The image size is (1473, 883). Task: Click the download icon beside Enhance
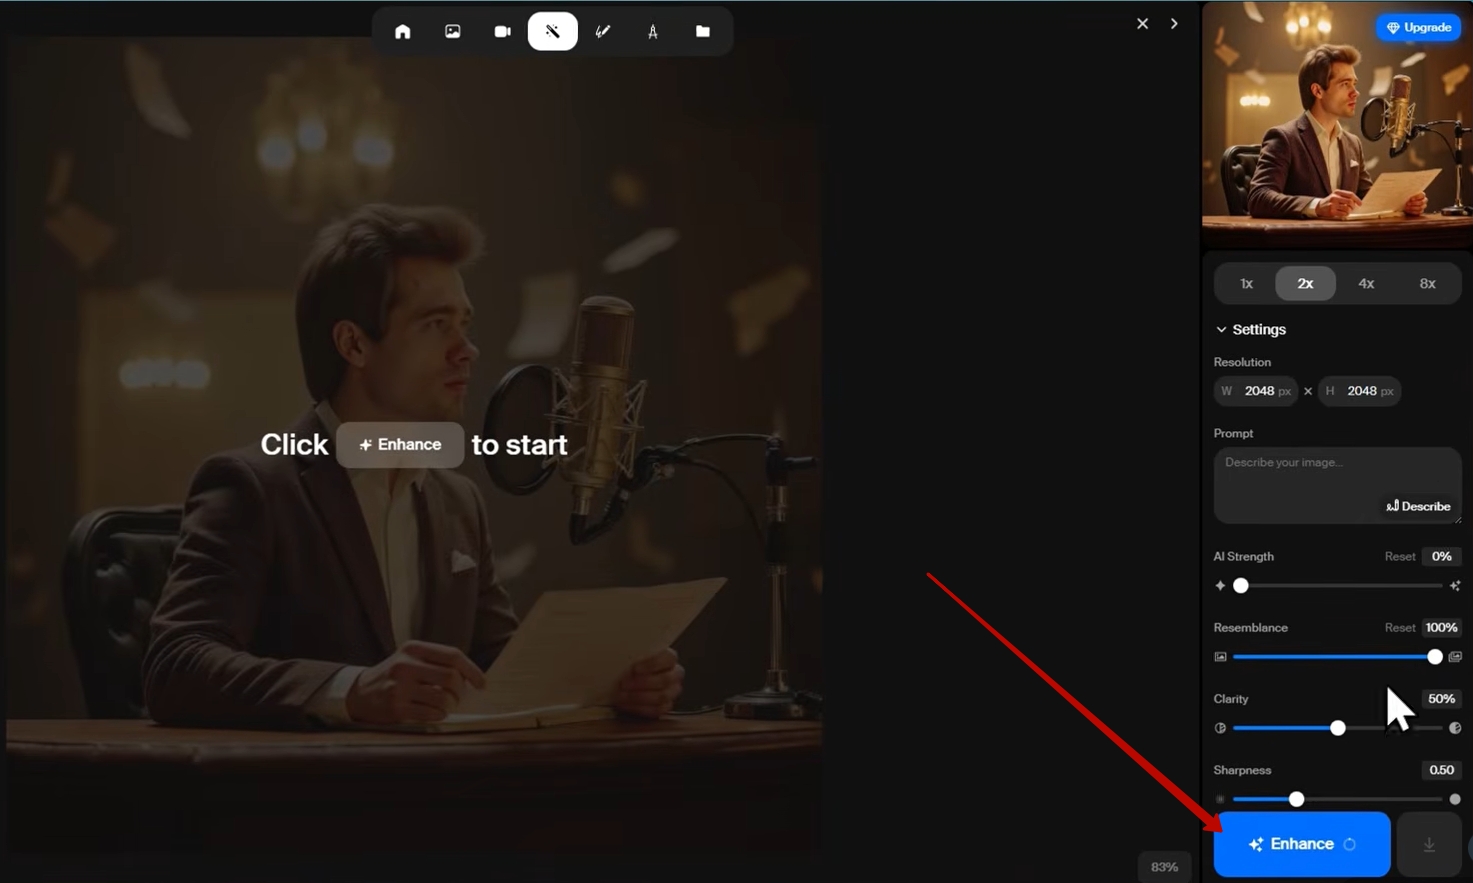point(1429,845)
